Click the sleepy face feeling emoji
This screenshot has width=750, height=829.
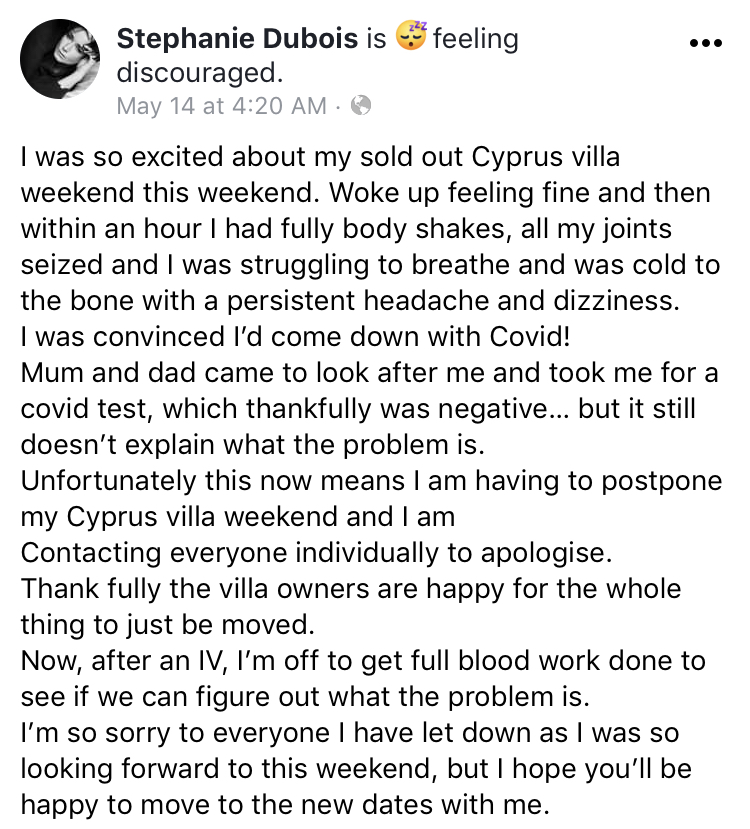point(411,39)
